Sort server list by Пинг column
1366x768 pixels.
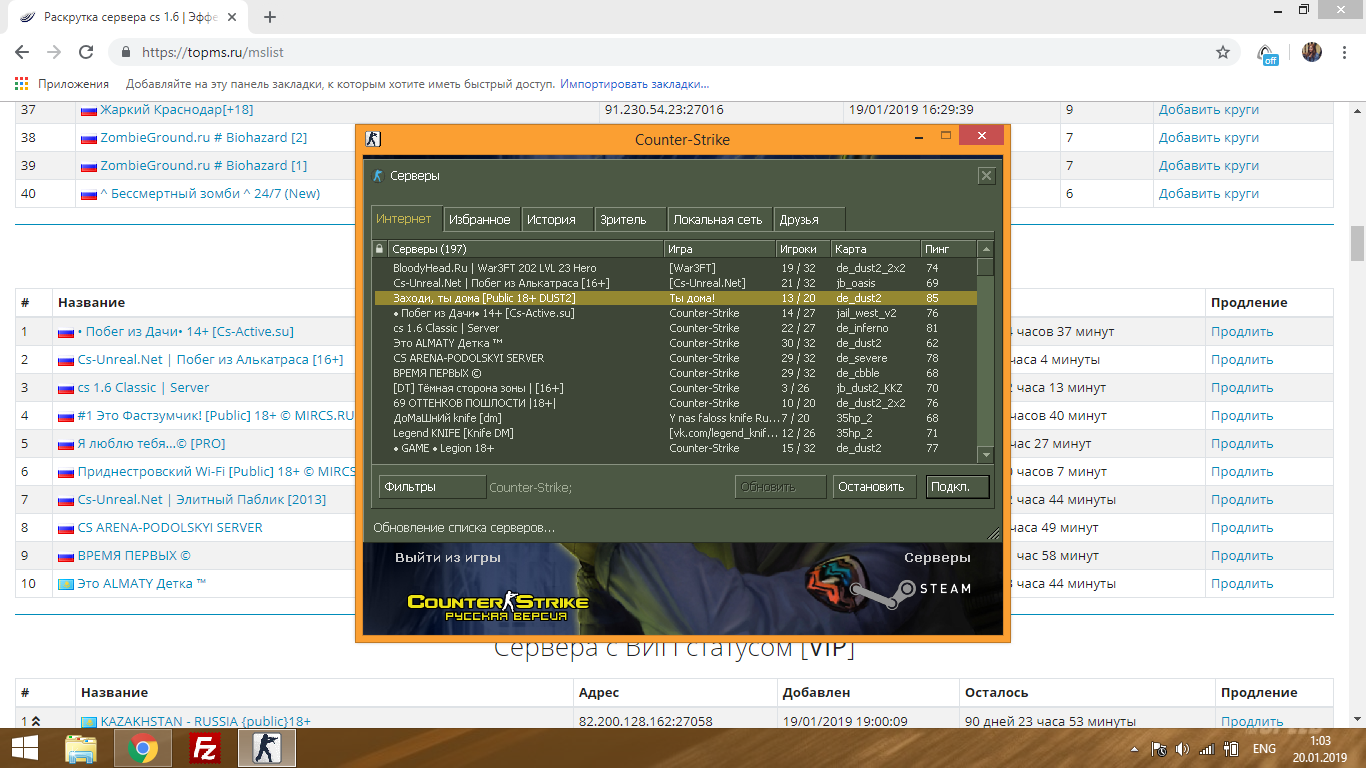[x=950, y=249]
